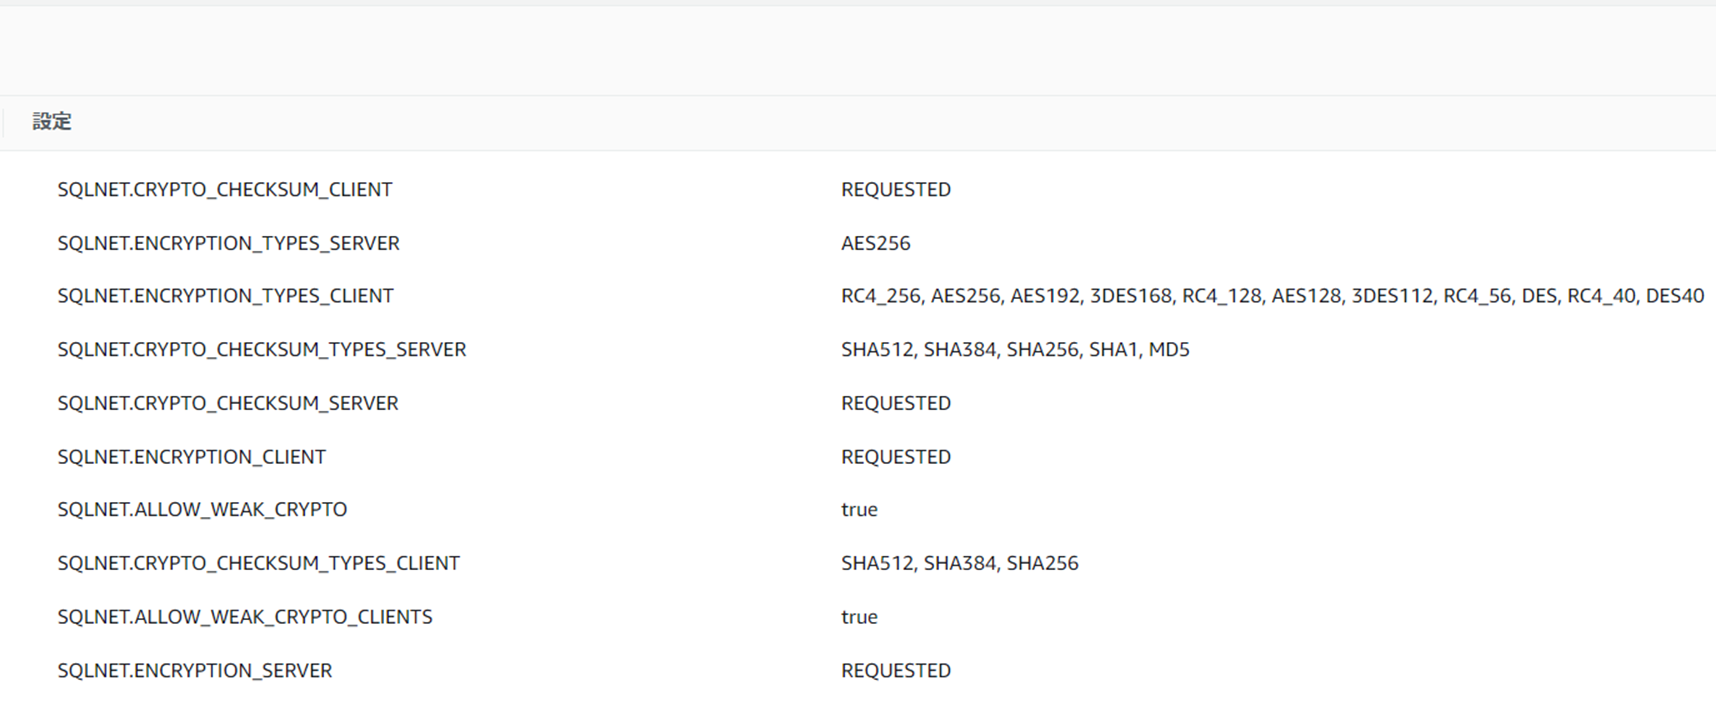Click the RC4_256, AES256 cipher list value
The height and width of the screenshot is (706, 1716).
click(x=1272, y=296)
